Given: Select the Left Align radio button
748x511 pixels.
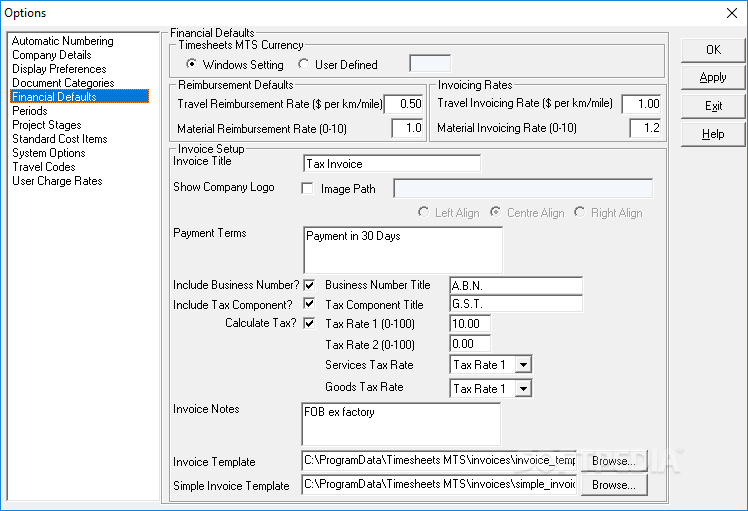Looking at the screenshot, I should coord(423,212).
